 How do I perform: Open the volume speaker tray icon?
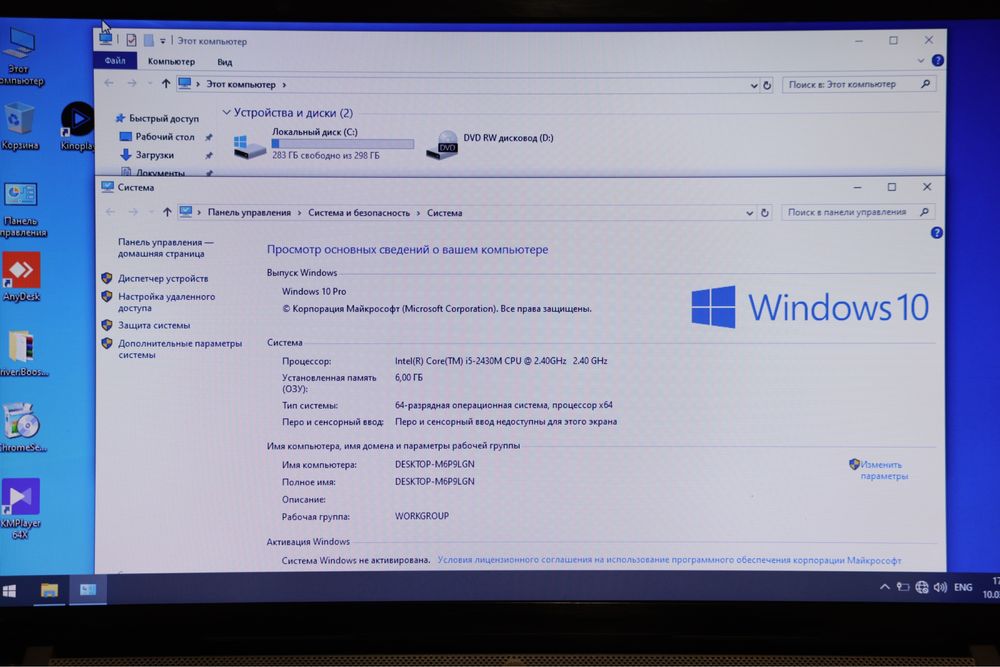point(940,587)
